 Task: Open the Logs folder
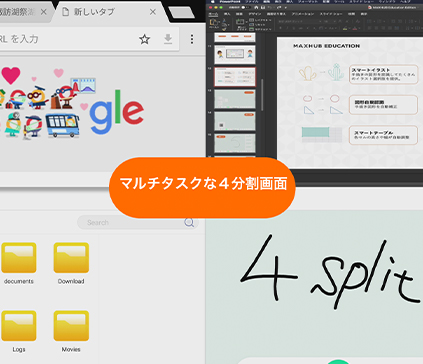point(19,331)
